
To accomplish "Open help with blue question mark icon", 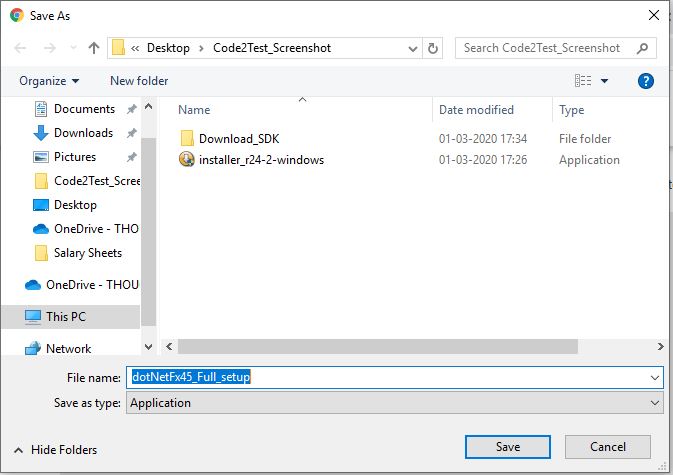I will 646,81.
